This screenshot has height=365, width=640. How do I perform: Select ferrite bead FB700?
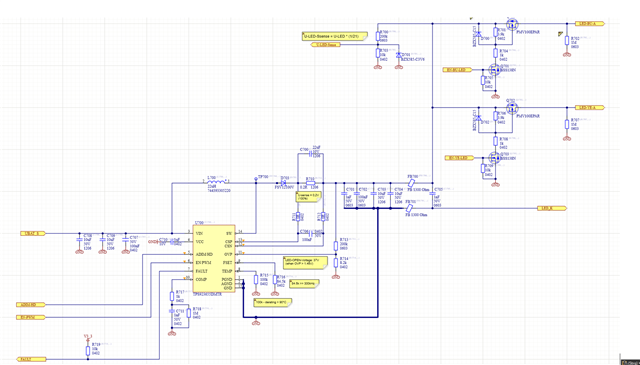(412, 182)
